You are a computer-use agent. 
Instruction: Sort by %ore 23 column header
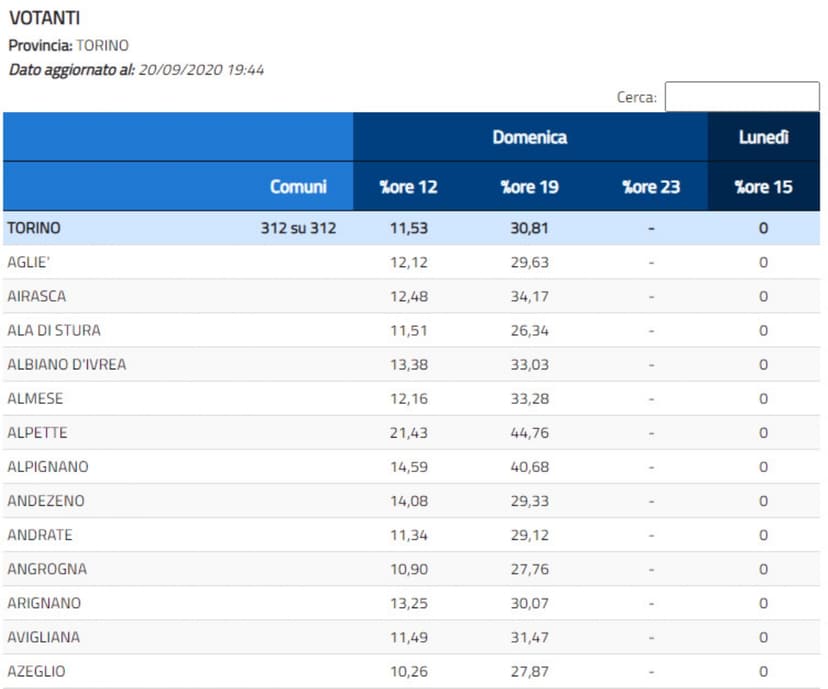pos(650,187)
